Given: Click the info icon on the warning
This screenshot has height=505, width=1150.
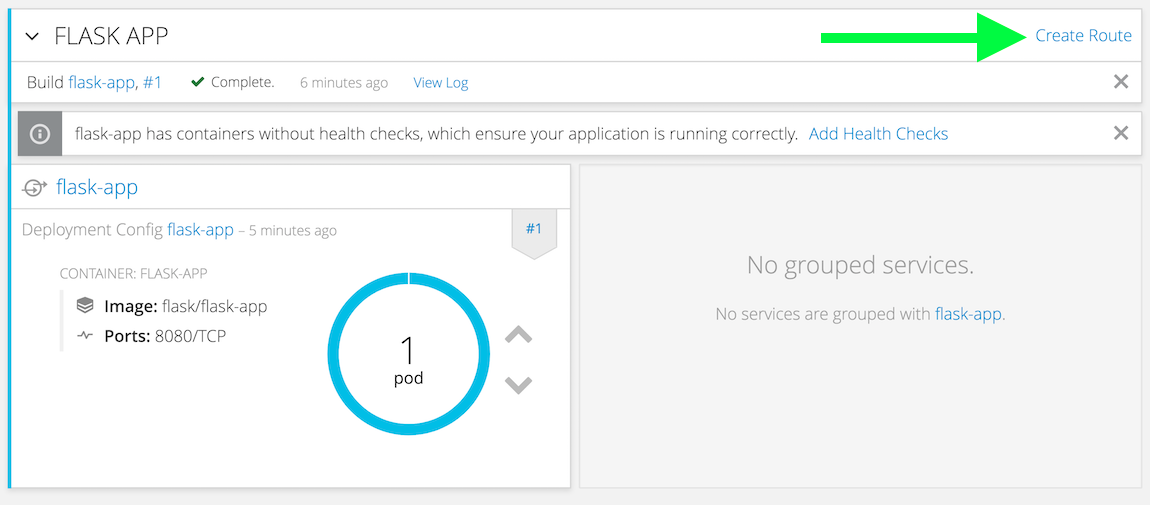Looking at the screenshot, I should (40, 134).
